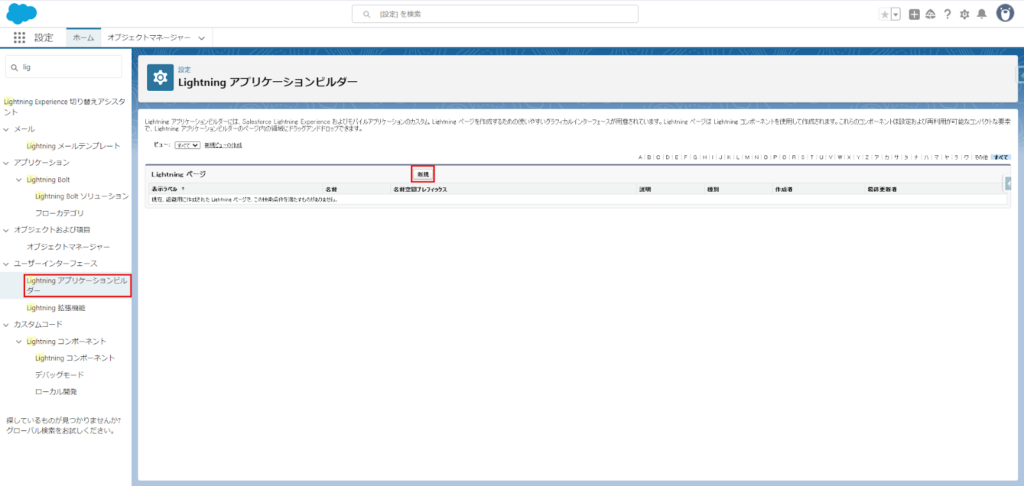Image resolution: width=1024 pixels, height=486 pixels.
Task: Open Lightning メールテンプレート
Action: [x=73, y=146]
